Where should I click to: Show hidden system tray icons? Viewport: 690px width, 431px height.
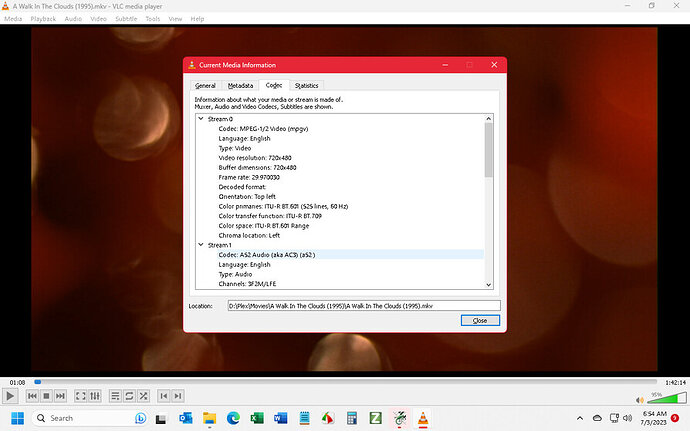coord(580,418)
